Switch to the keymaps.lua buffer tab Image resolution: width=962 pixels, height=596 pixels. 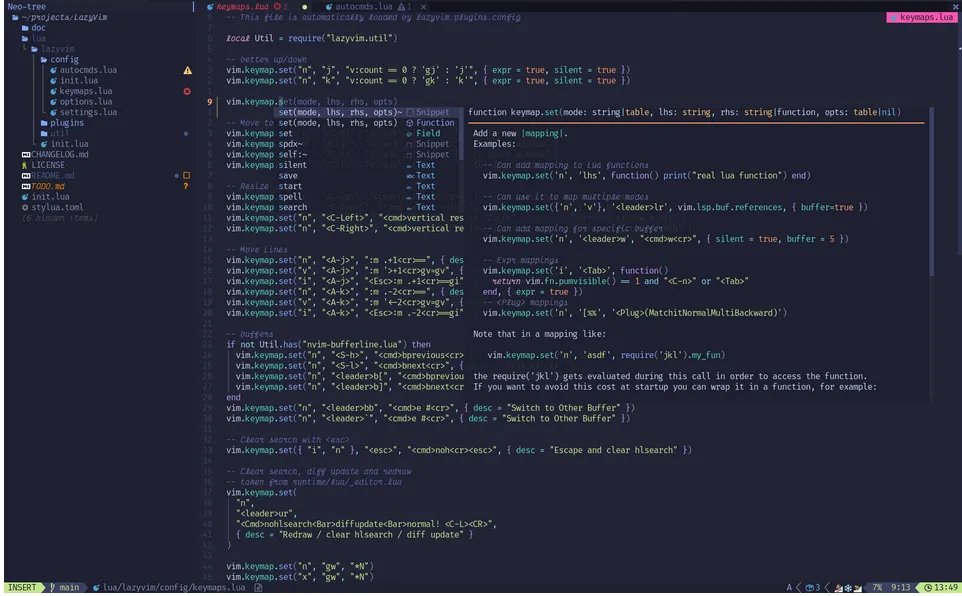click(242, 7)
